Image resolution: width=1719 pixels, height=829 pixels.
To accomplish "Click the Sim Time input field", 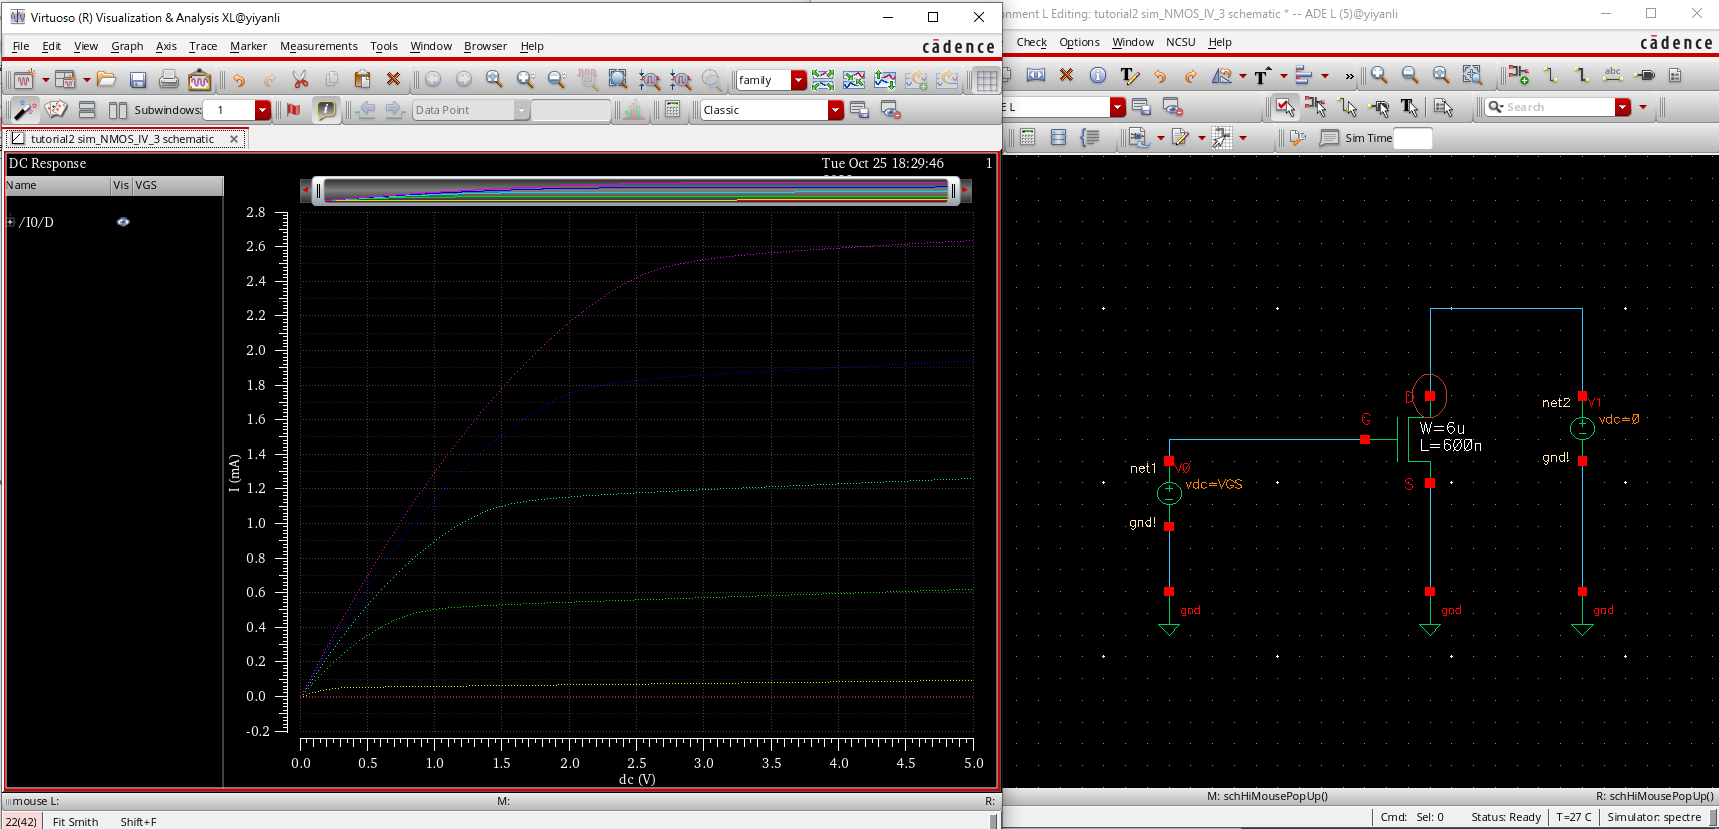I will (1413, 138).
